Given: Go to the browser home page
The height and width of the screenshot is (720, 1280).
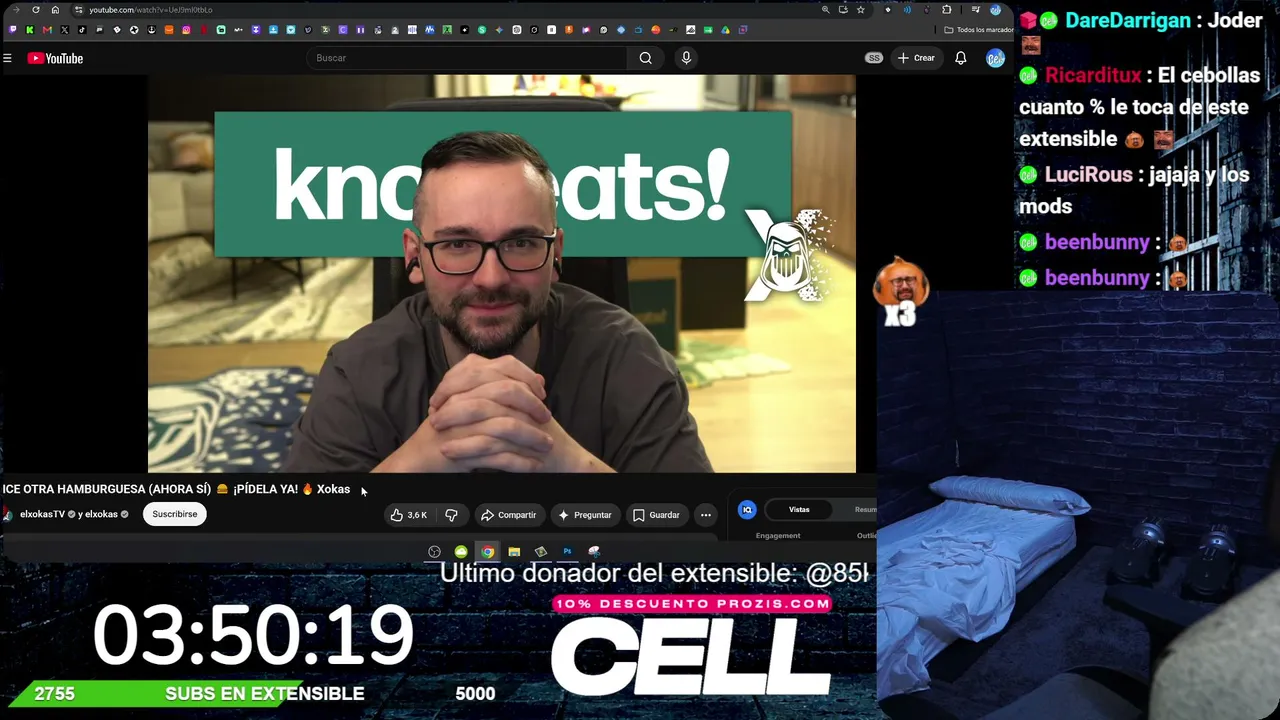Looking at the screenshot, I should [55, 10].
